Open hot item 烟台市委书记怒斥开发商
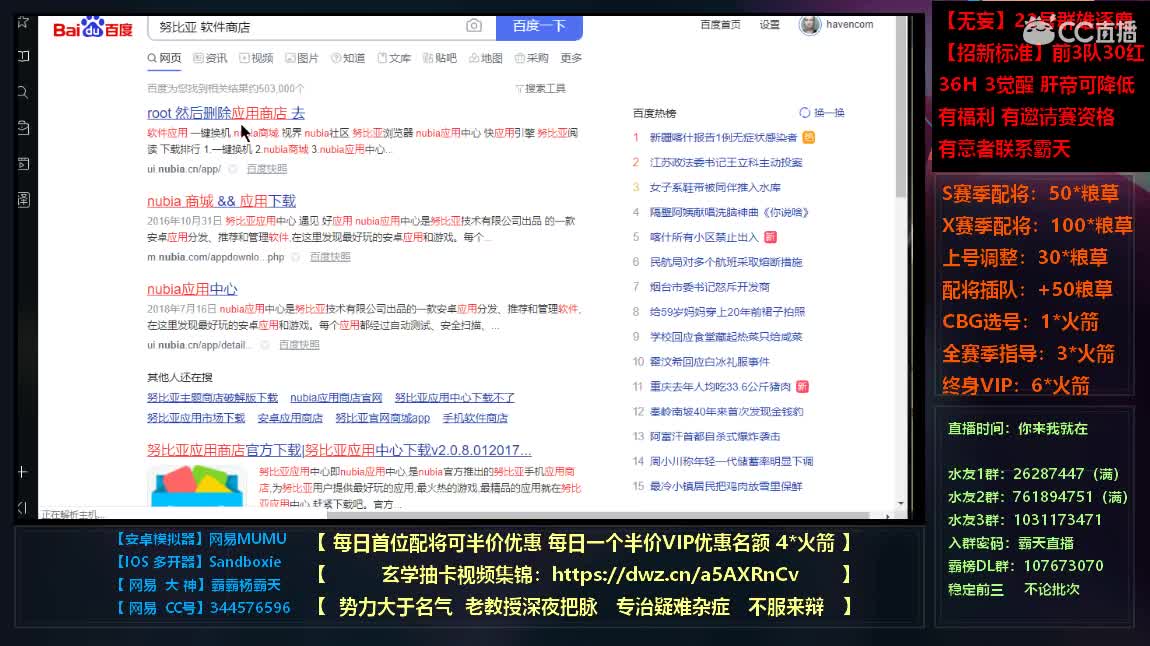This screenshot has height=646, width=1150. pos(709,287)
